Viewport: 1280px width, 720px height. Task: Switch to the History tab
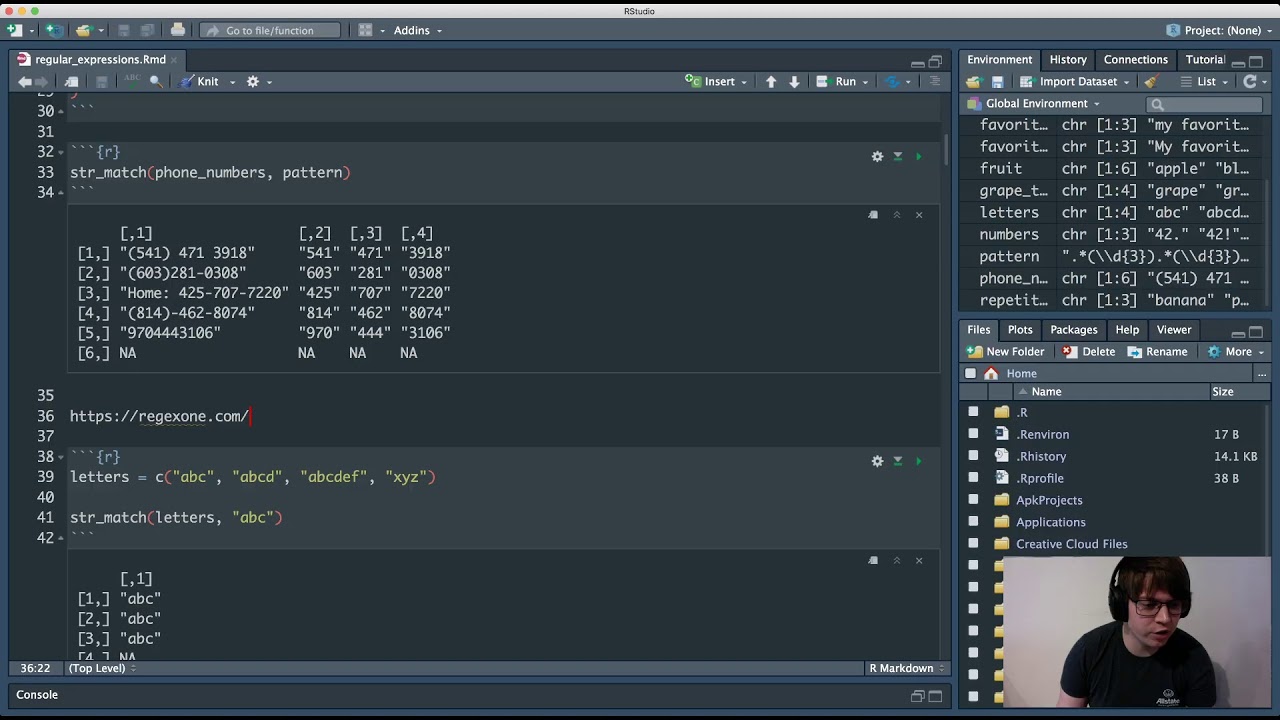click(x=1068, y=60)
